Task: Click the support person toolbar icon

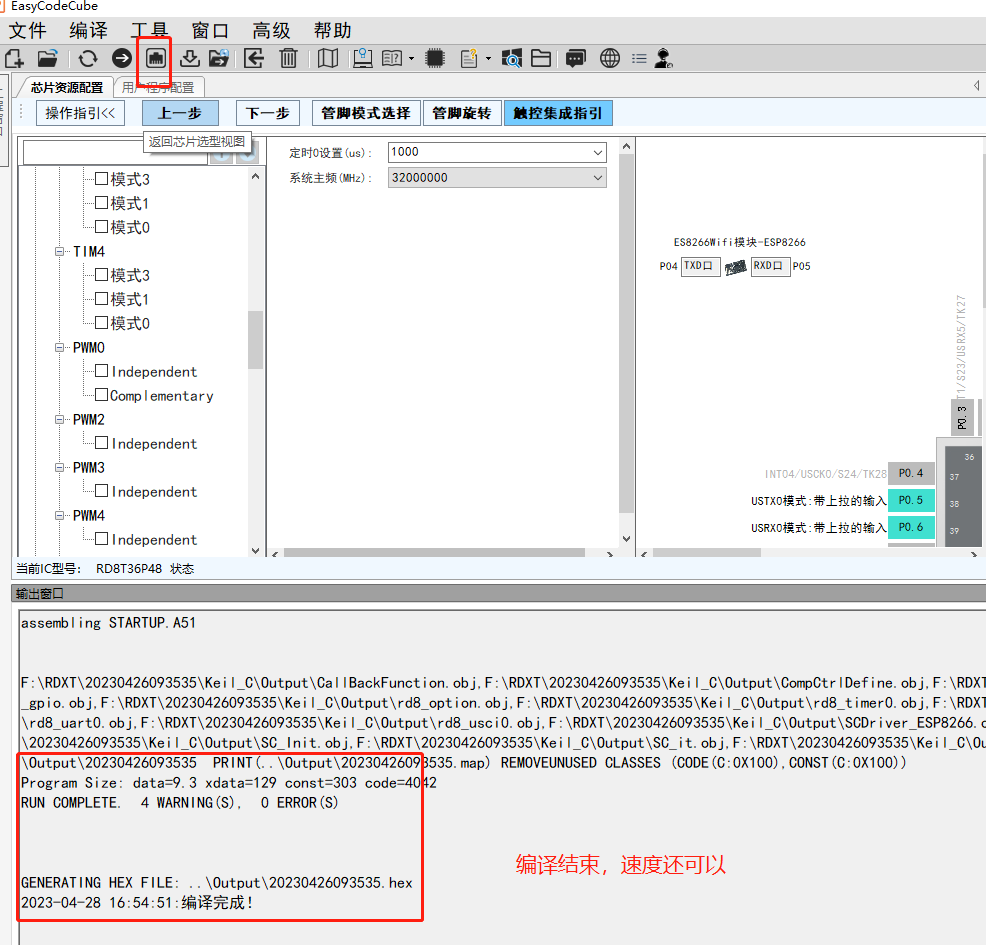Action: pos(663,58)
